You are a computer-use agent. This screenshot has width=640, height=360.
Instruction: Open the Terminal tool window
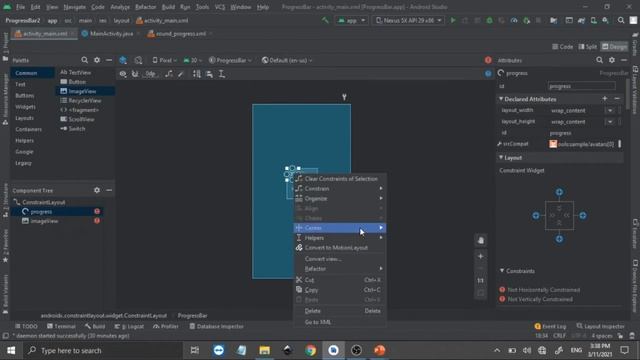[x=61, y=326]
